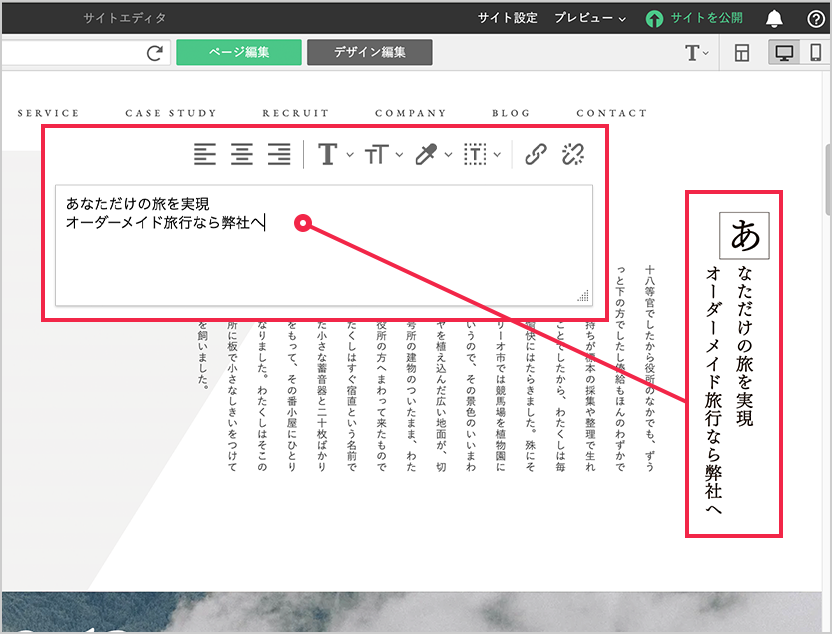Screen dimensions: 832x634
Task: Open the notifications bell
Action: (774, 18)
